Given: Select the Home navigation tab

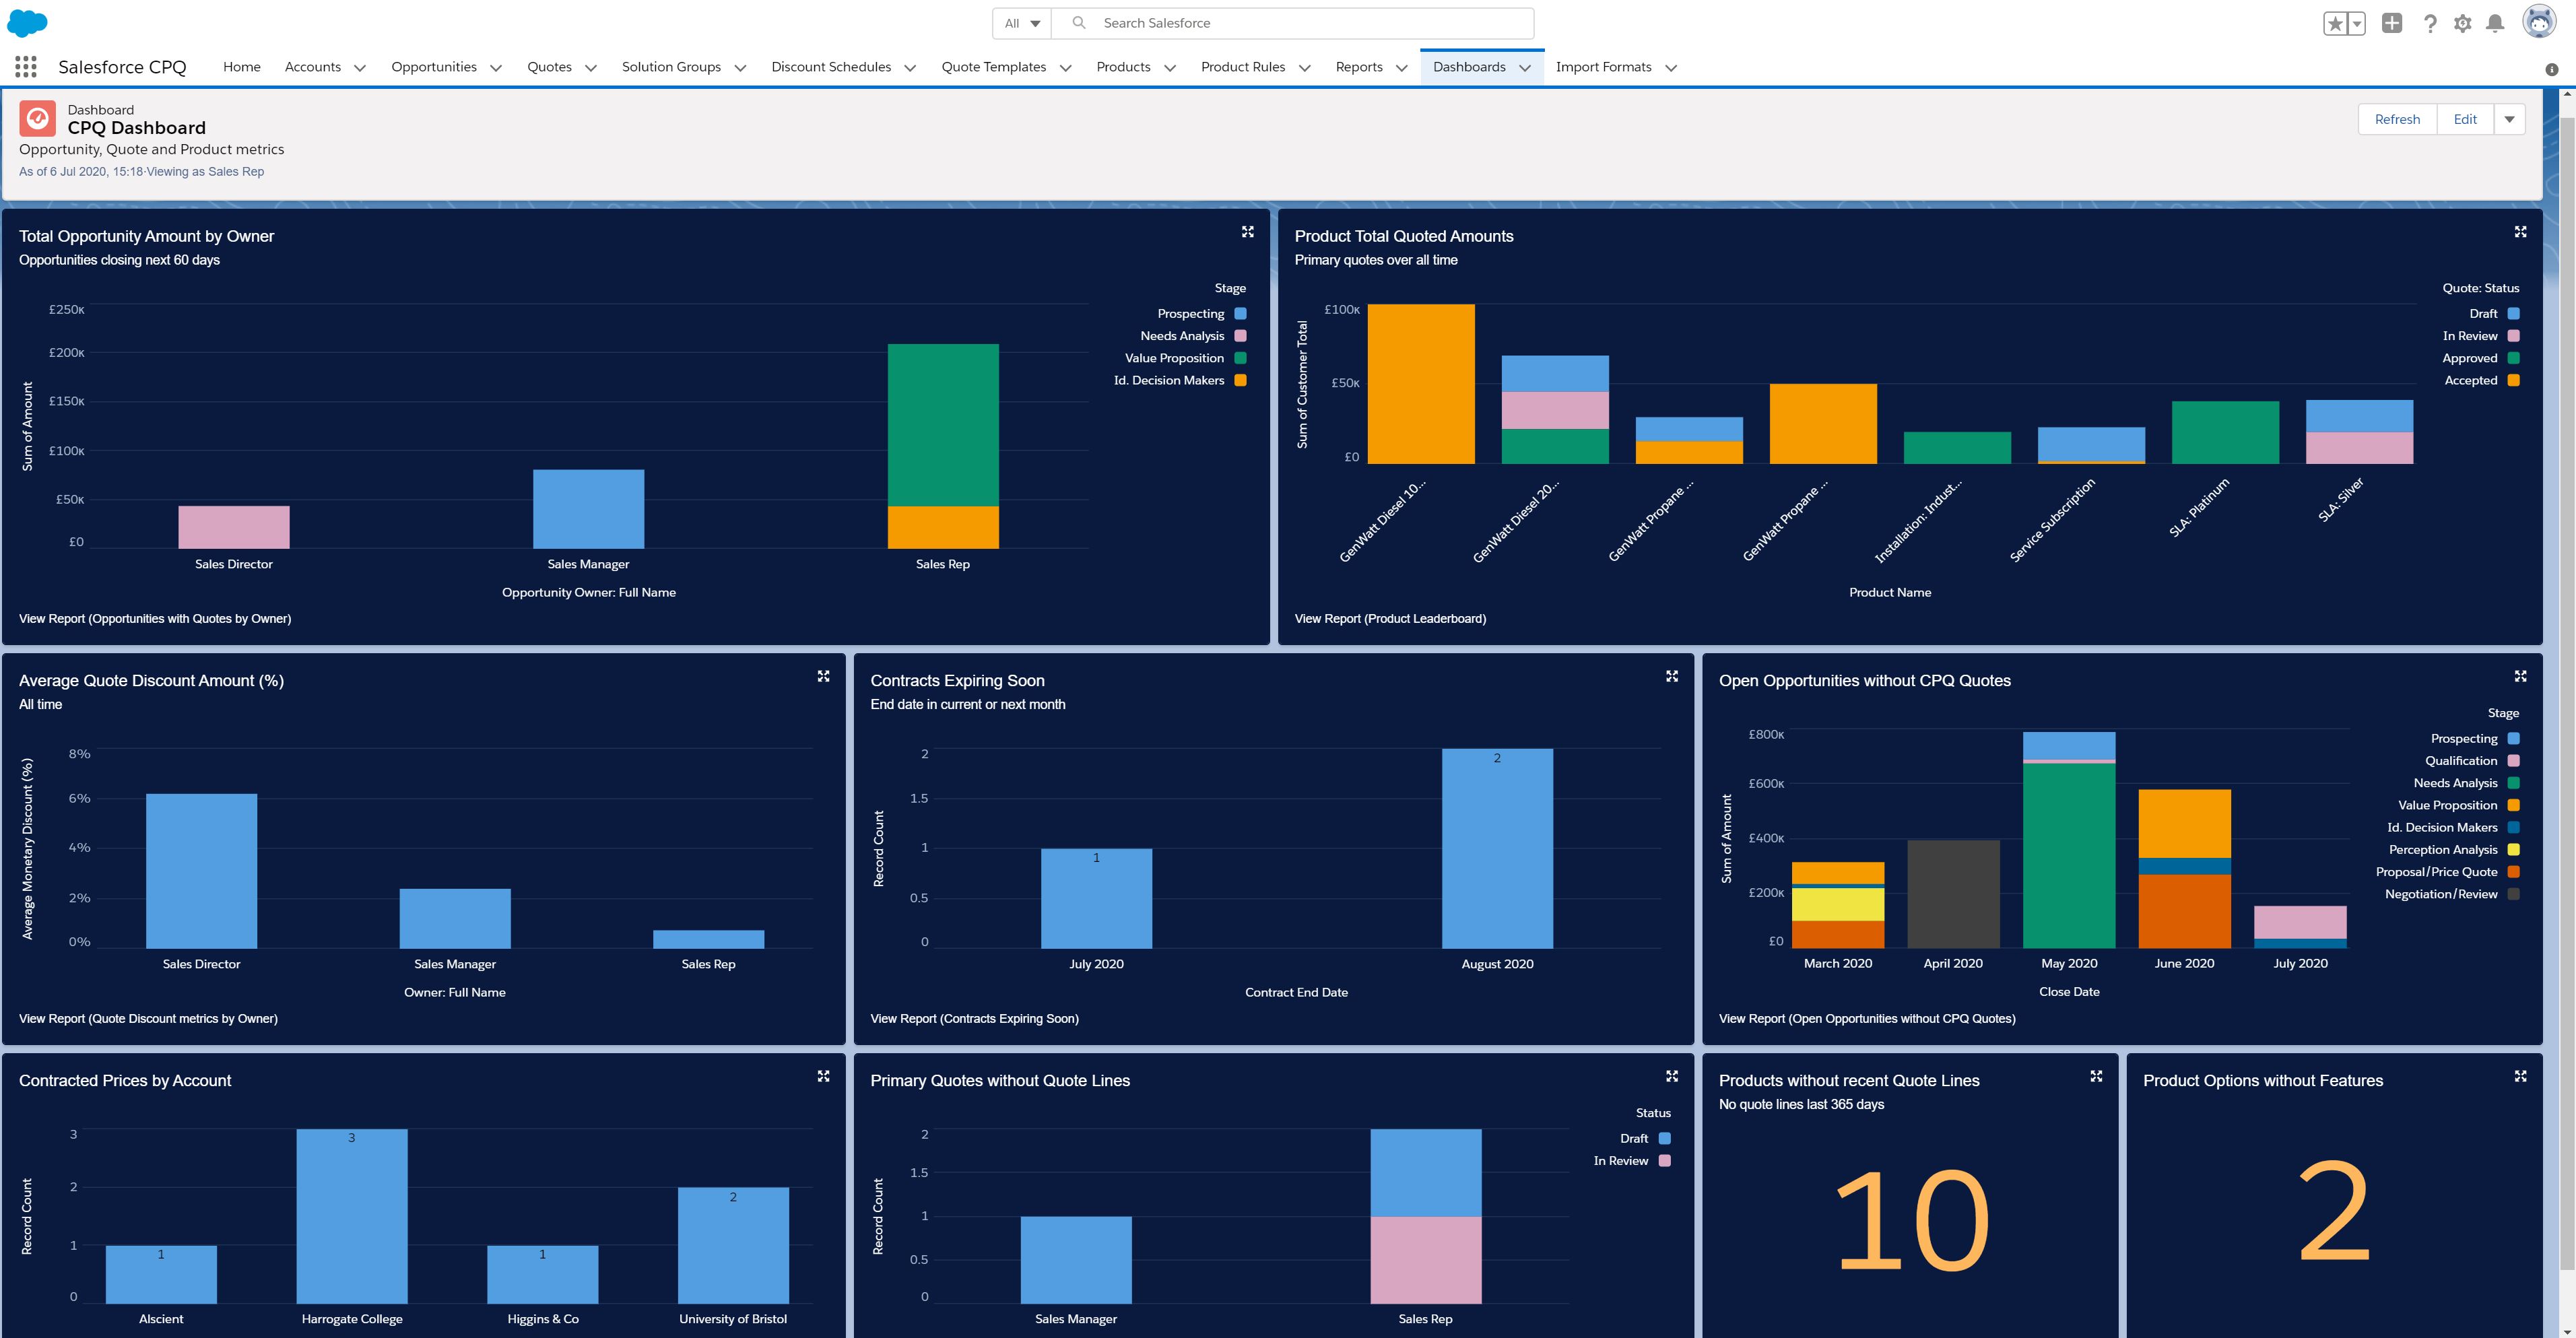Looking at the screenshot, I should coord(240,67).
